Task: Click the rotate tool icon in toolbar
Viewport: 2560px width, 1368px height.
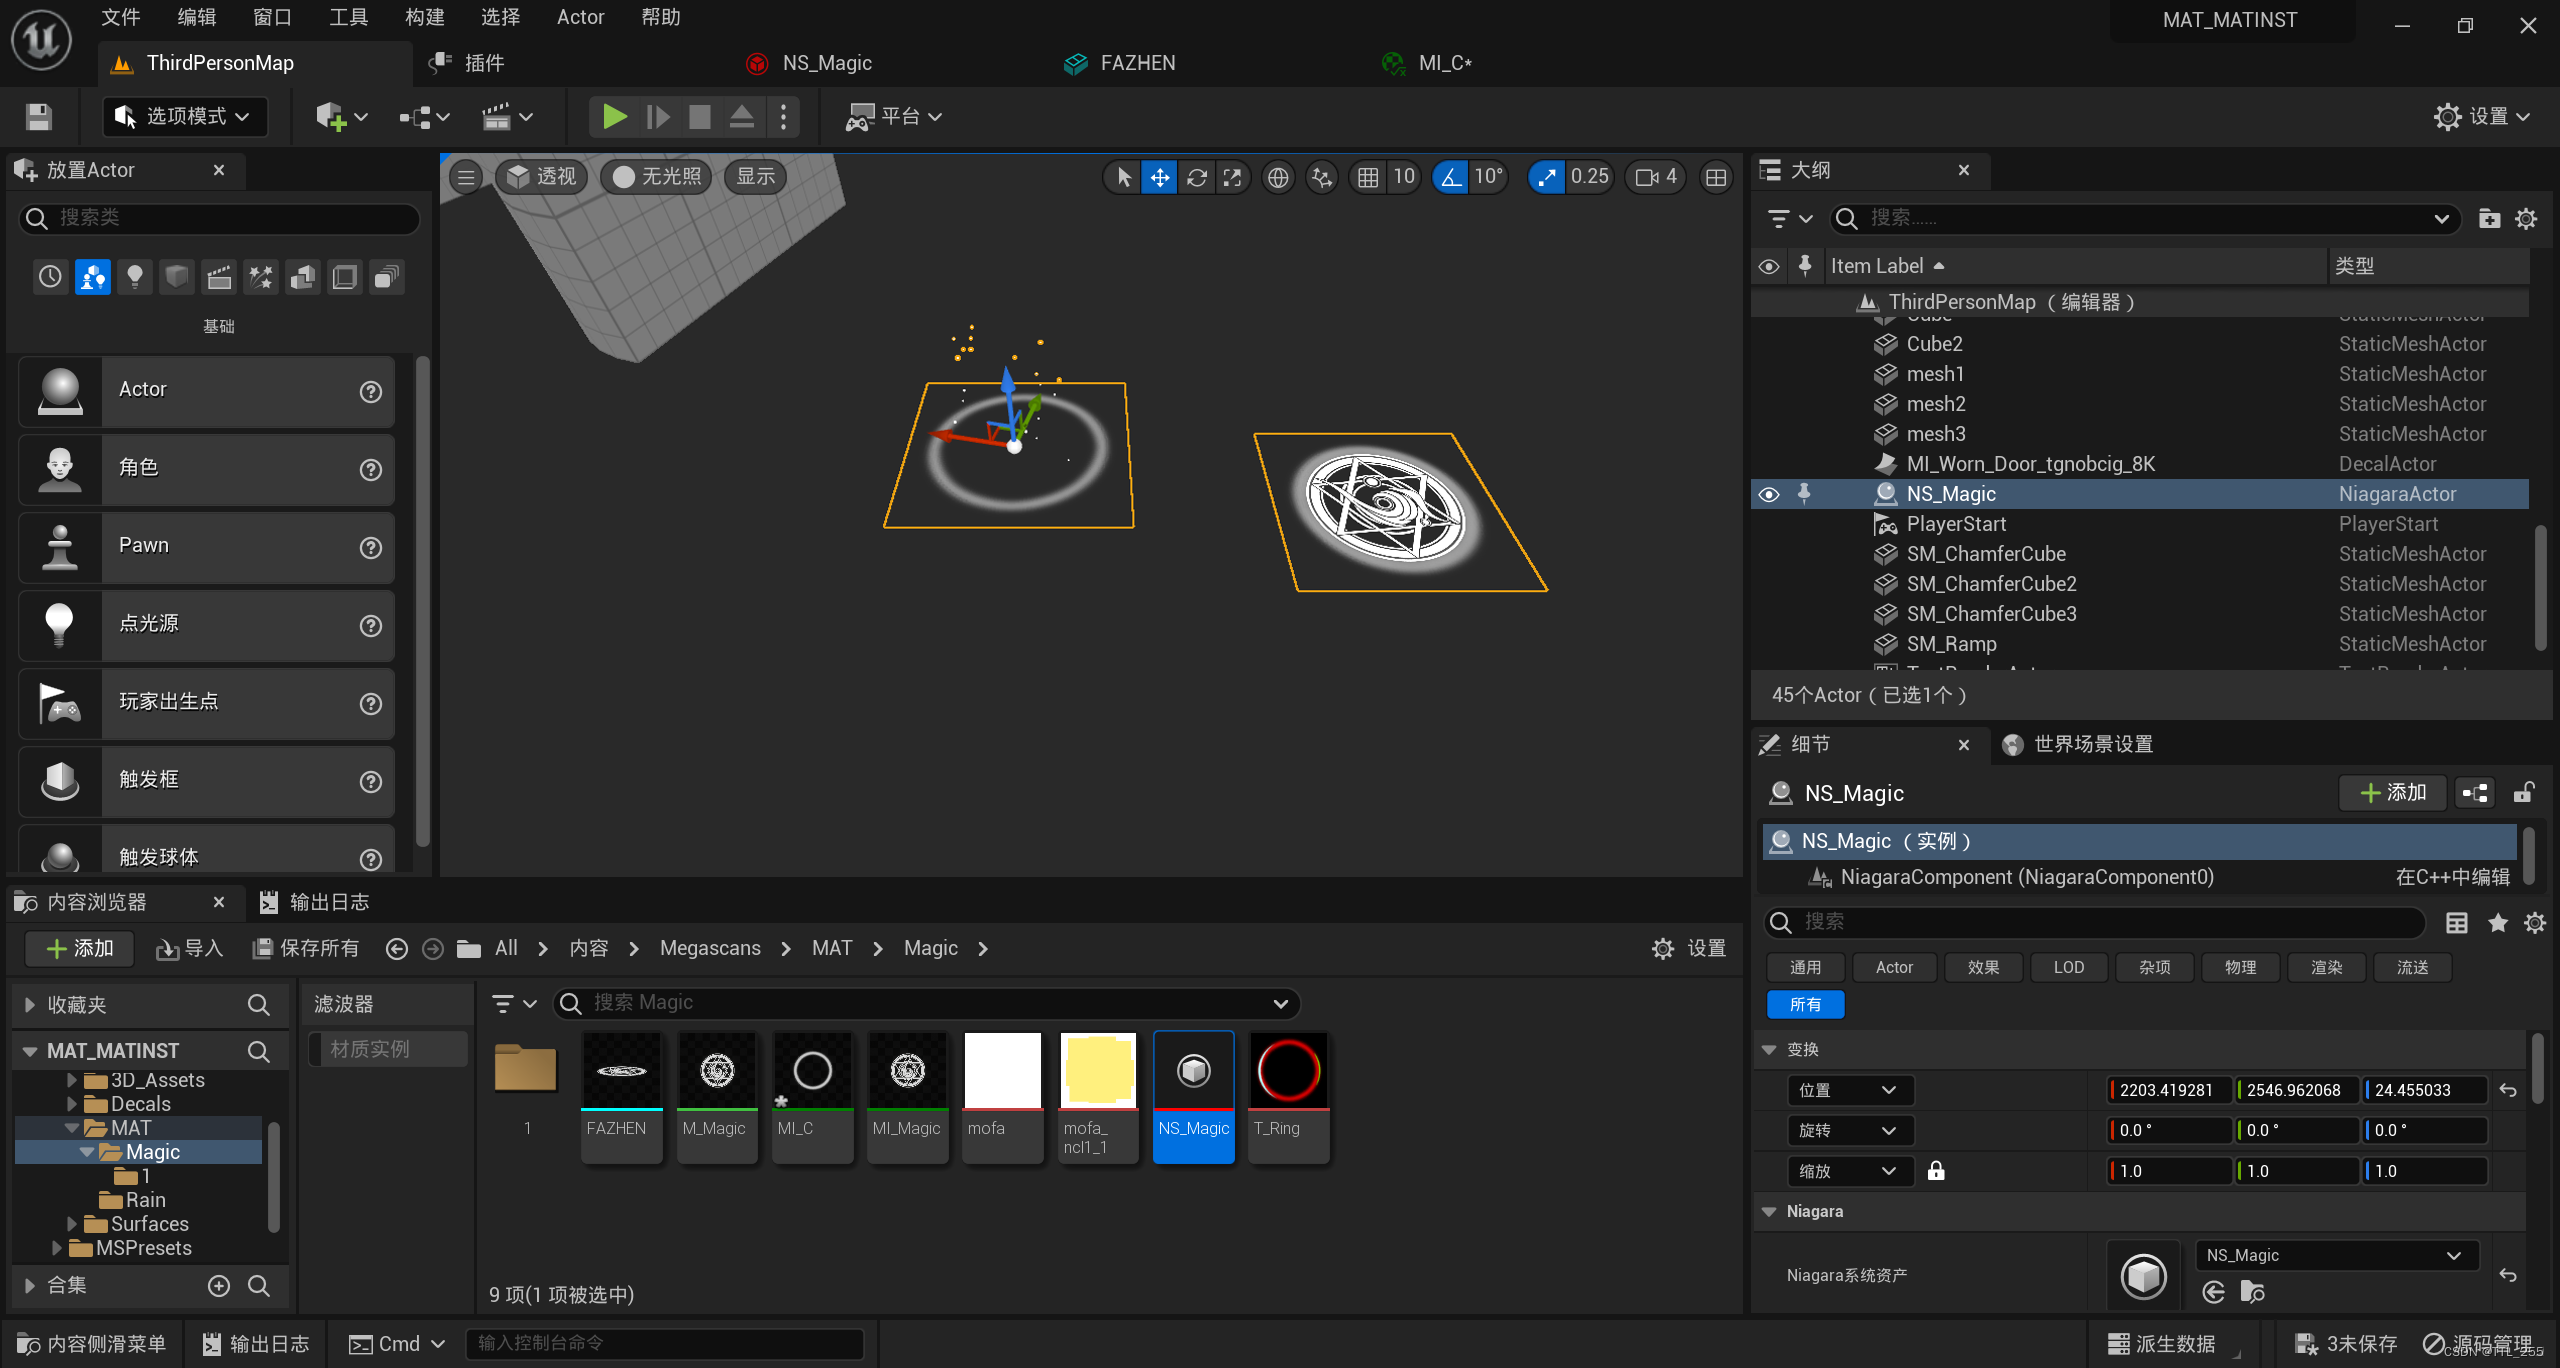Action: click(x=1197, y=176)
